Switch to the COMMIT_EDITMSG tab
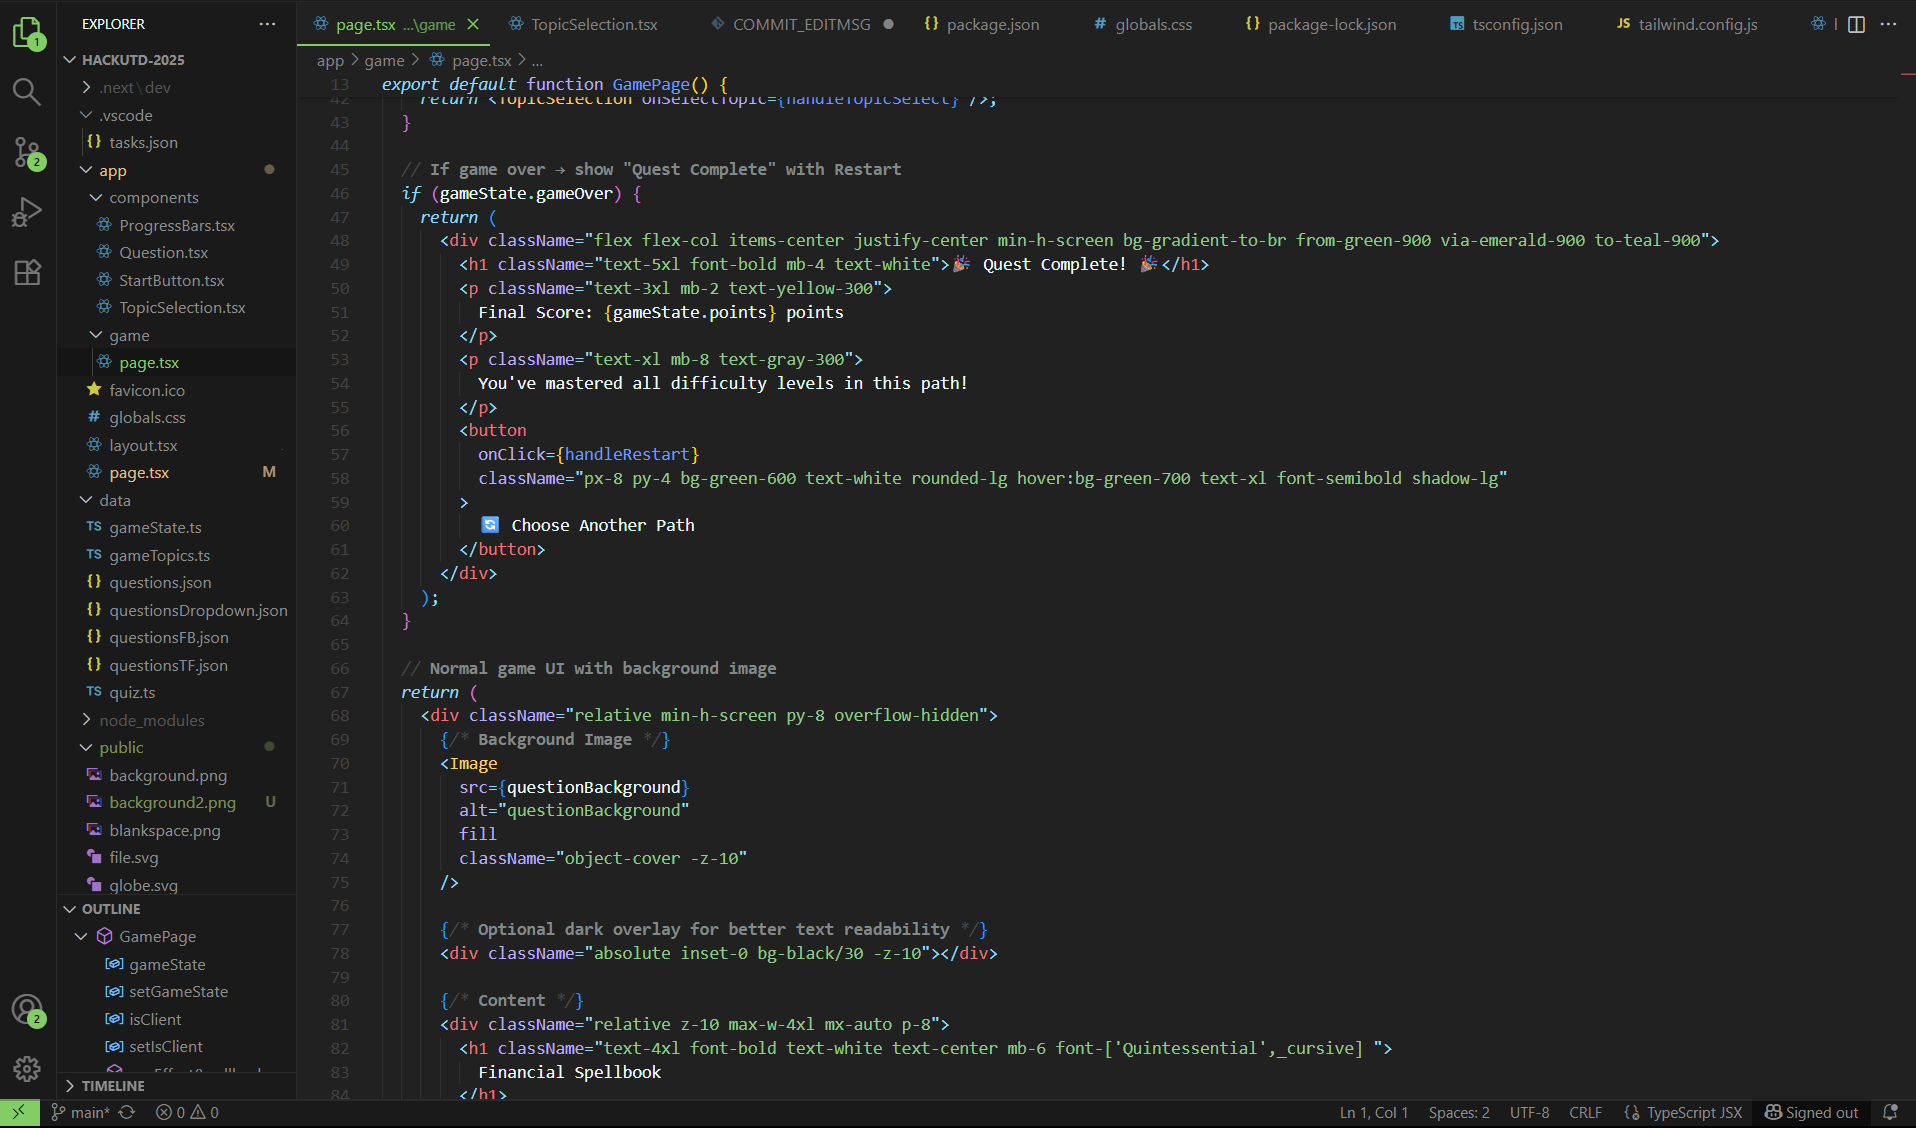Image resolution: width=1916 pixels, height=1128 pixels. point(802,24)
